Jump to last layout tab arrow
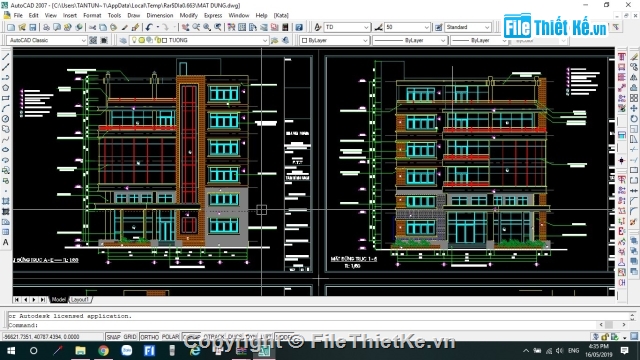The height and width of the screenshot is (360, 640). [x=42, y=300]
